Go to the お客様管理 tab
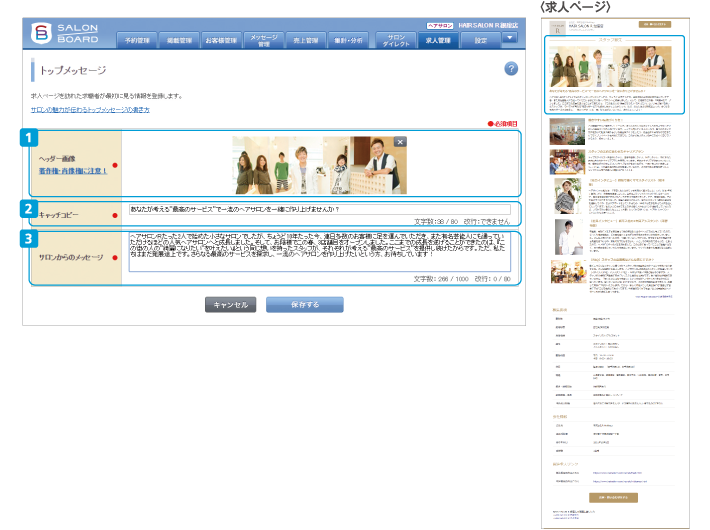This screenshot has width=710, height=530. tap(221, 41)
